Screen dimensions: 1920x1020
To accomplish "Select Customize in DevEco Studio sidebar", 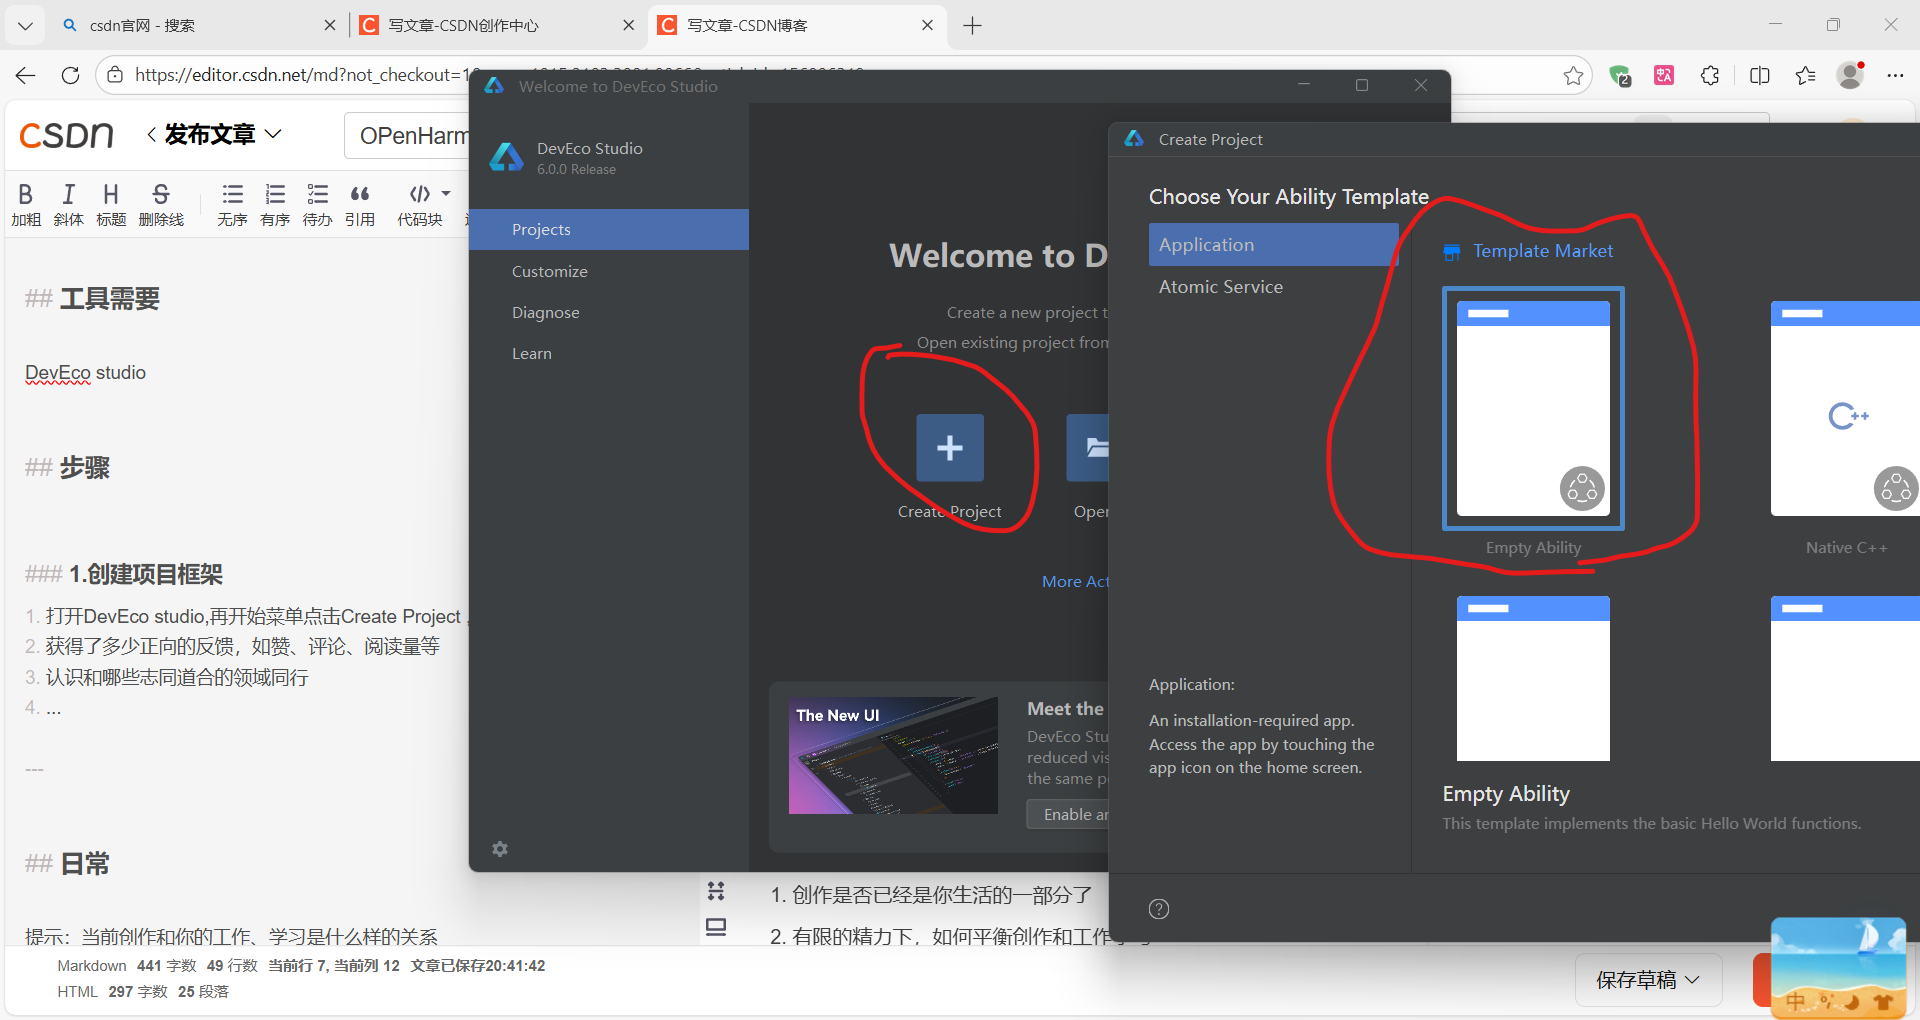I will coord(608,271).
